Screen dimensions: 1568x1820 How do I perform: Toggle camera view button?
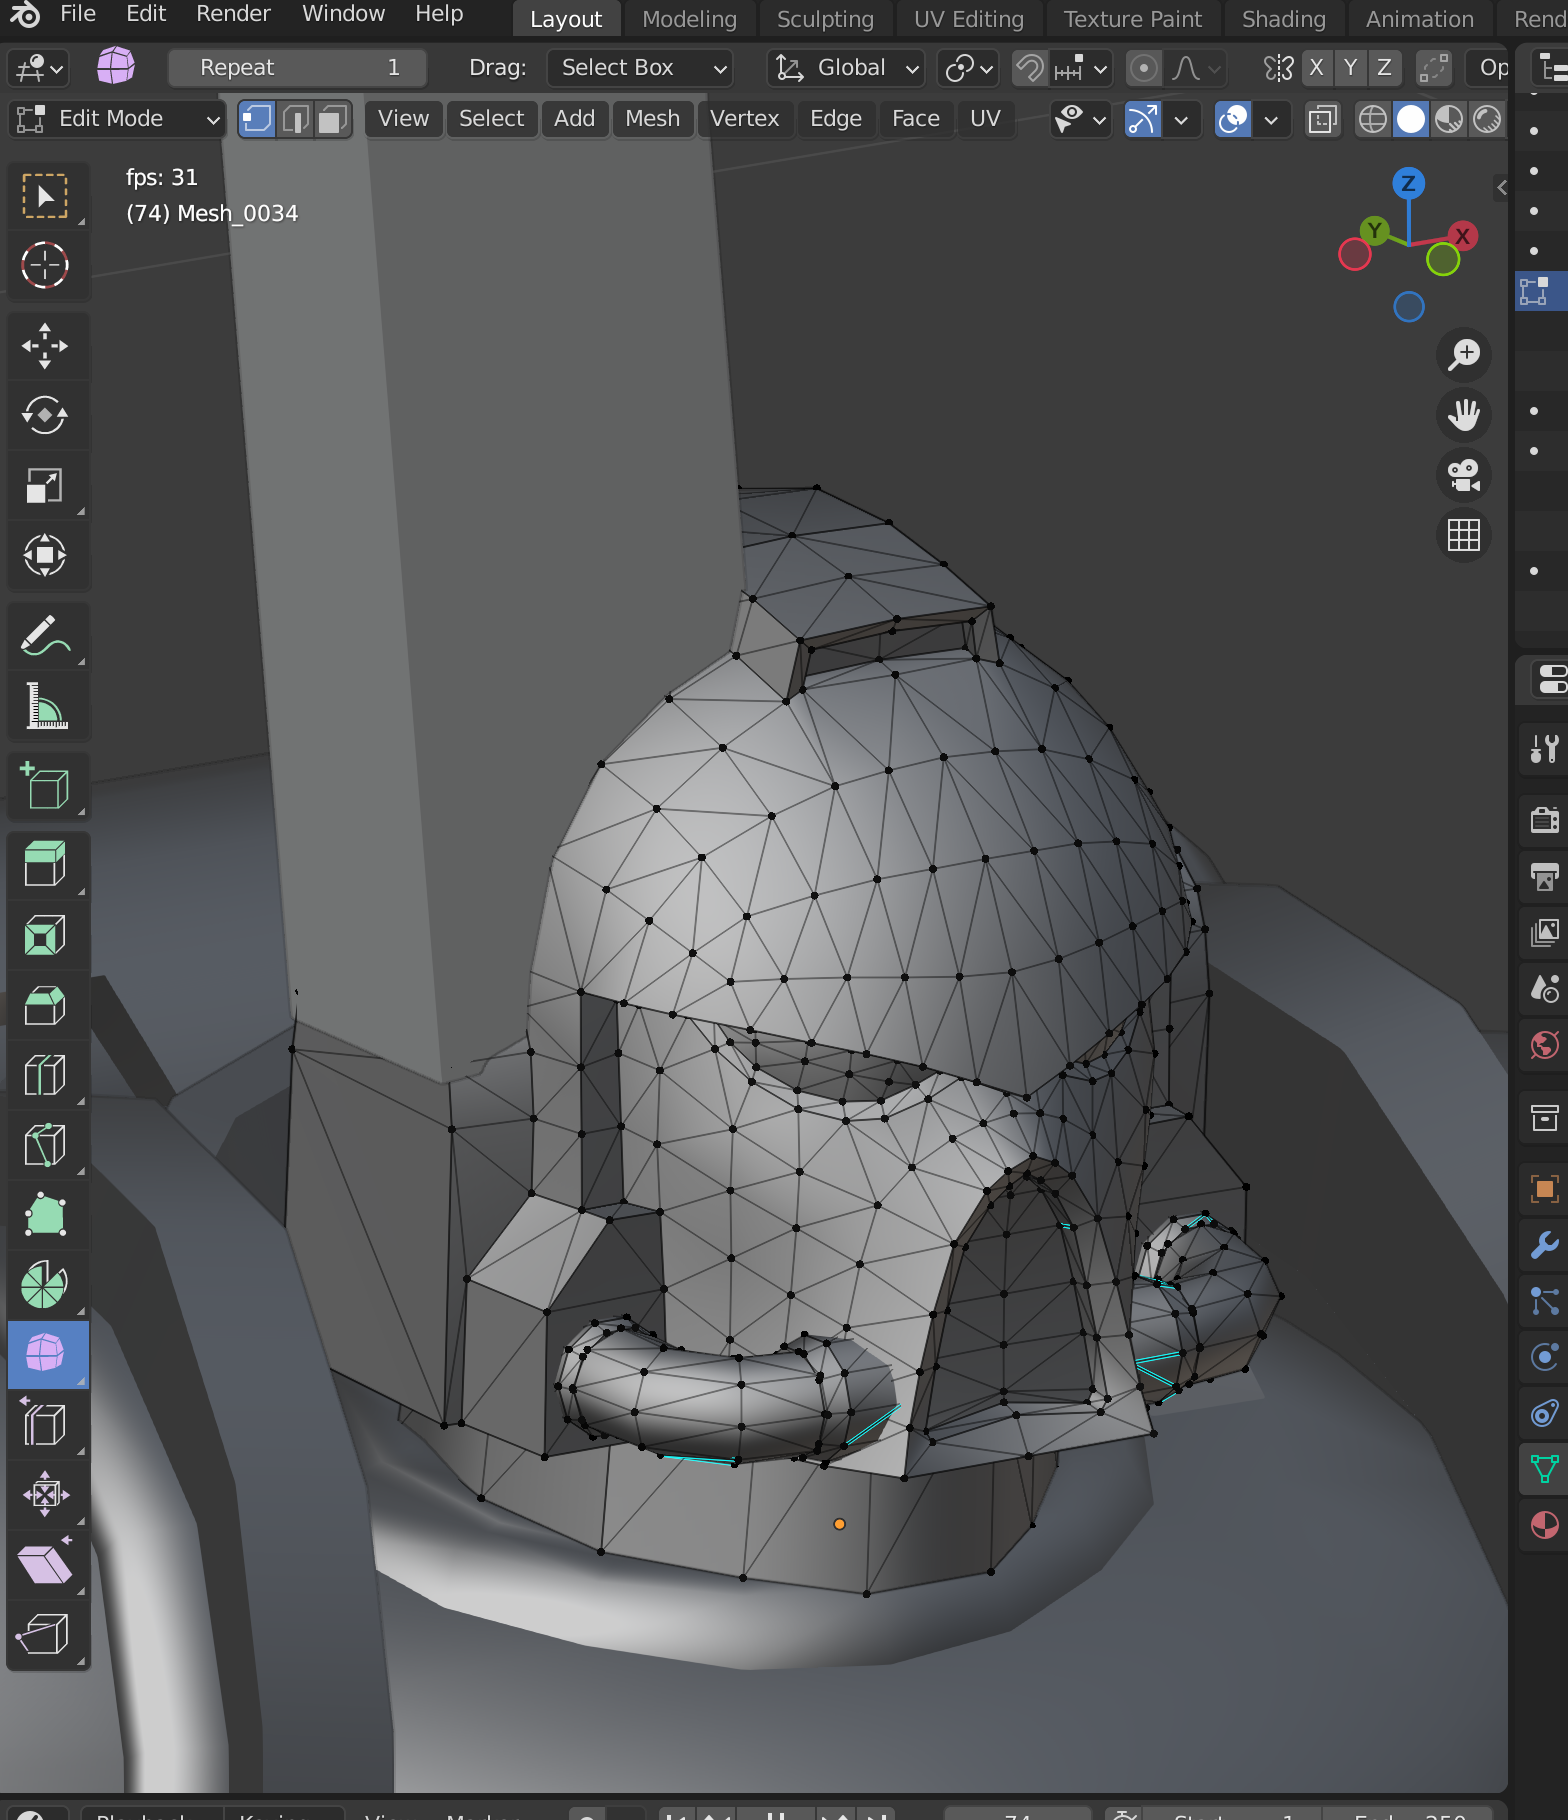pyautogui.click(x=1464, y=475)
